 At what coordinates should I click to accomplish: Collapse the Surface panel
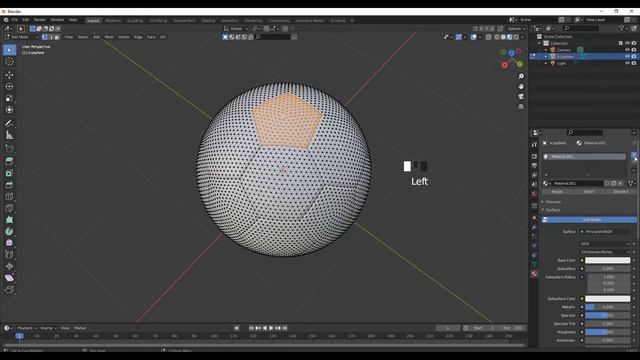click(553, 210)
